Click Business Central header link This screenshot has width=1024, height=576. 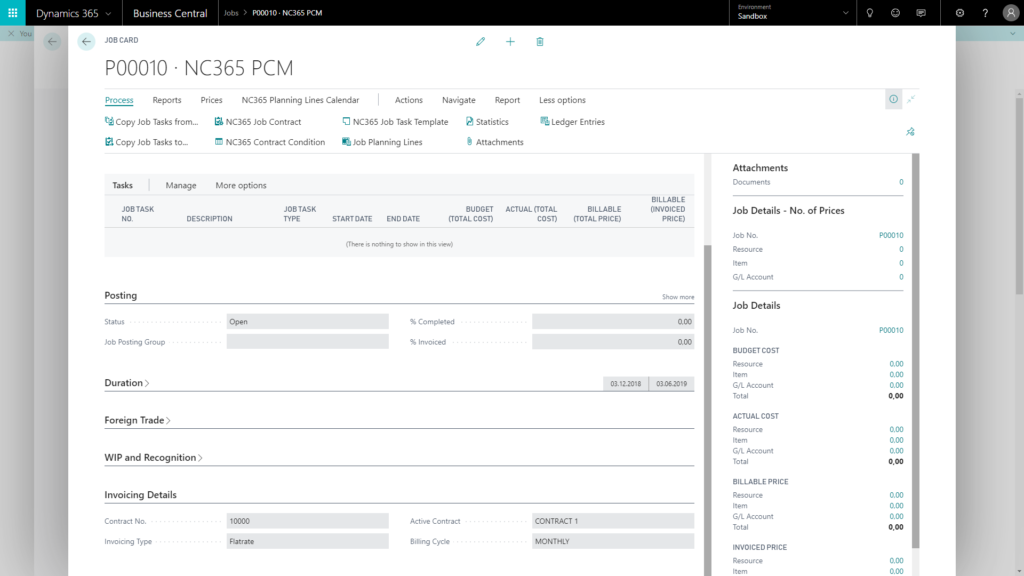pos(170,13)
